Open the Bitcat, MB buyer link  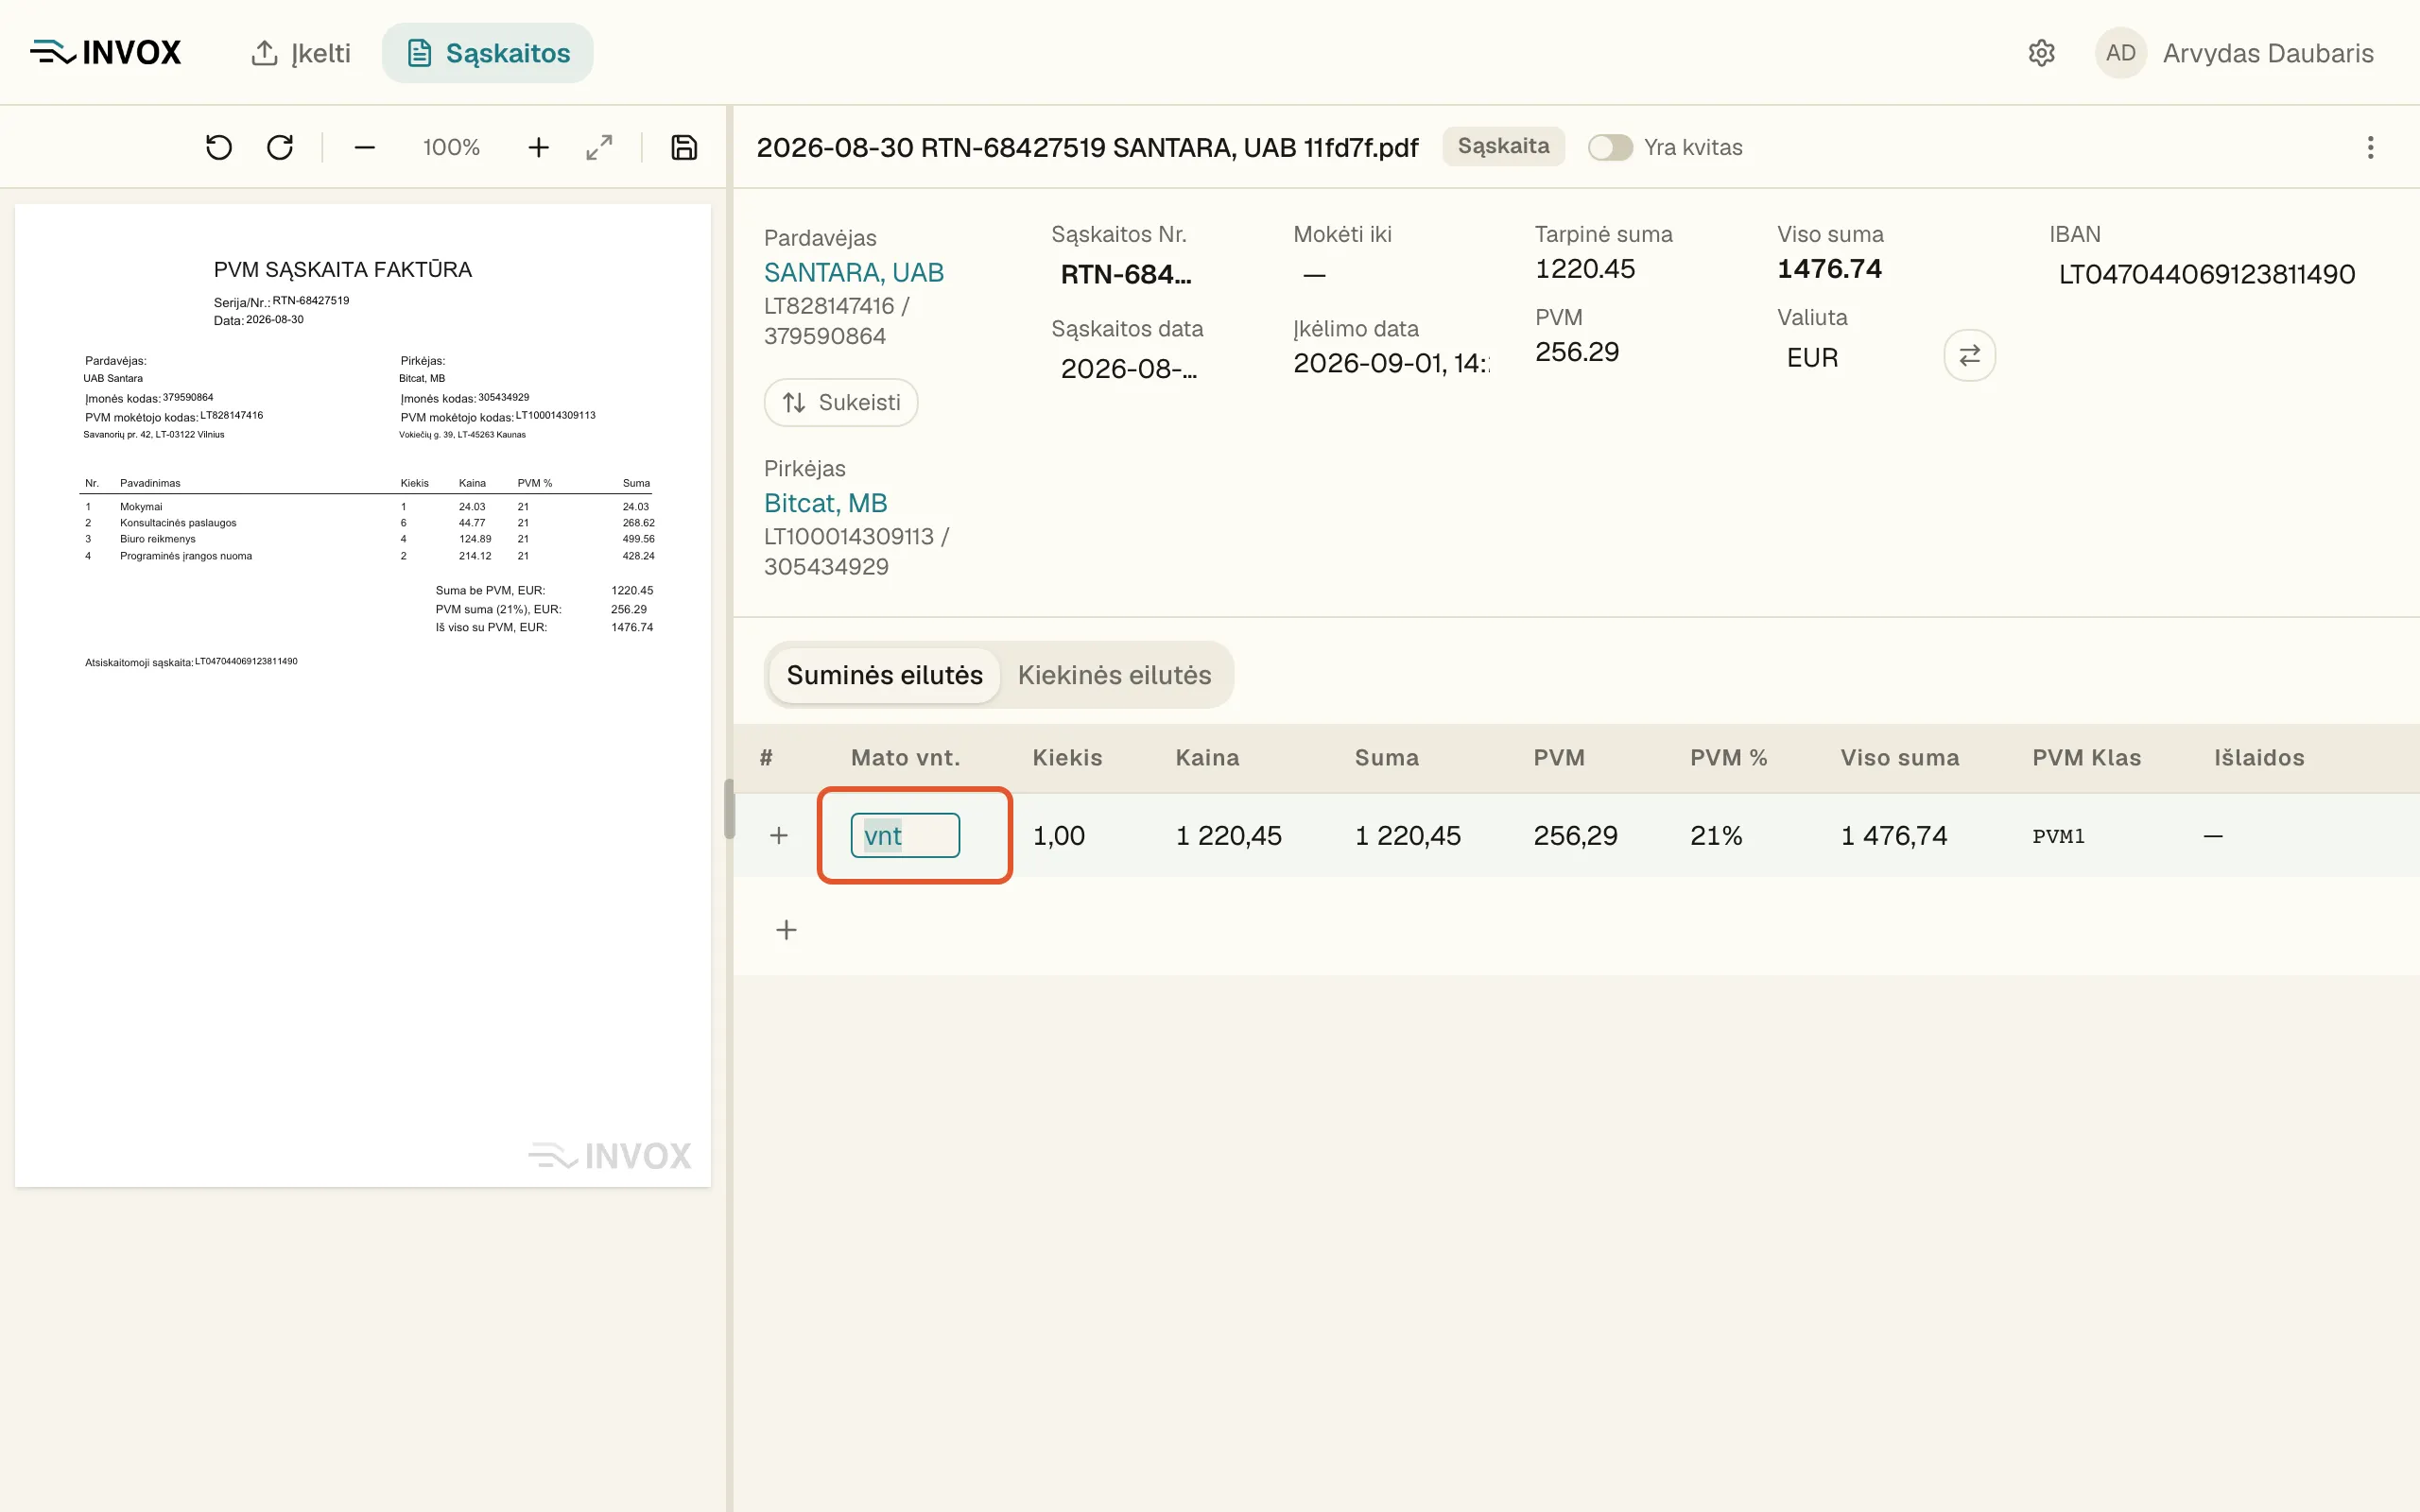pos(826,503)
